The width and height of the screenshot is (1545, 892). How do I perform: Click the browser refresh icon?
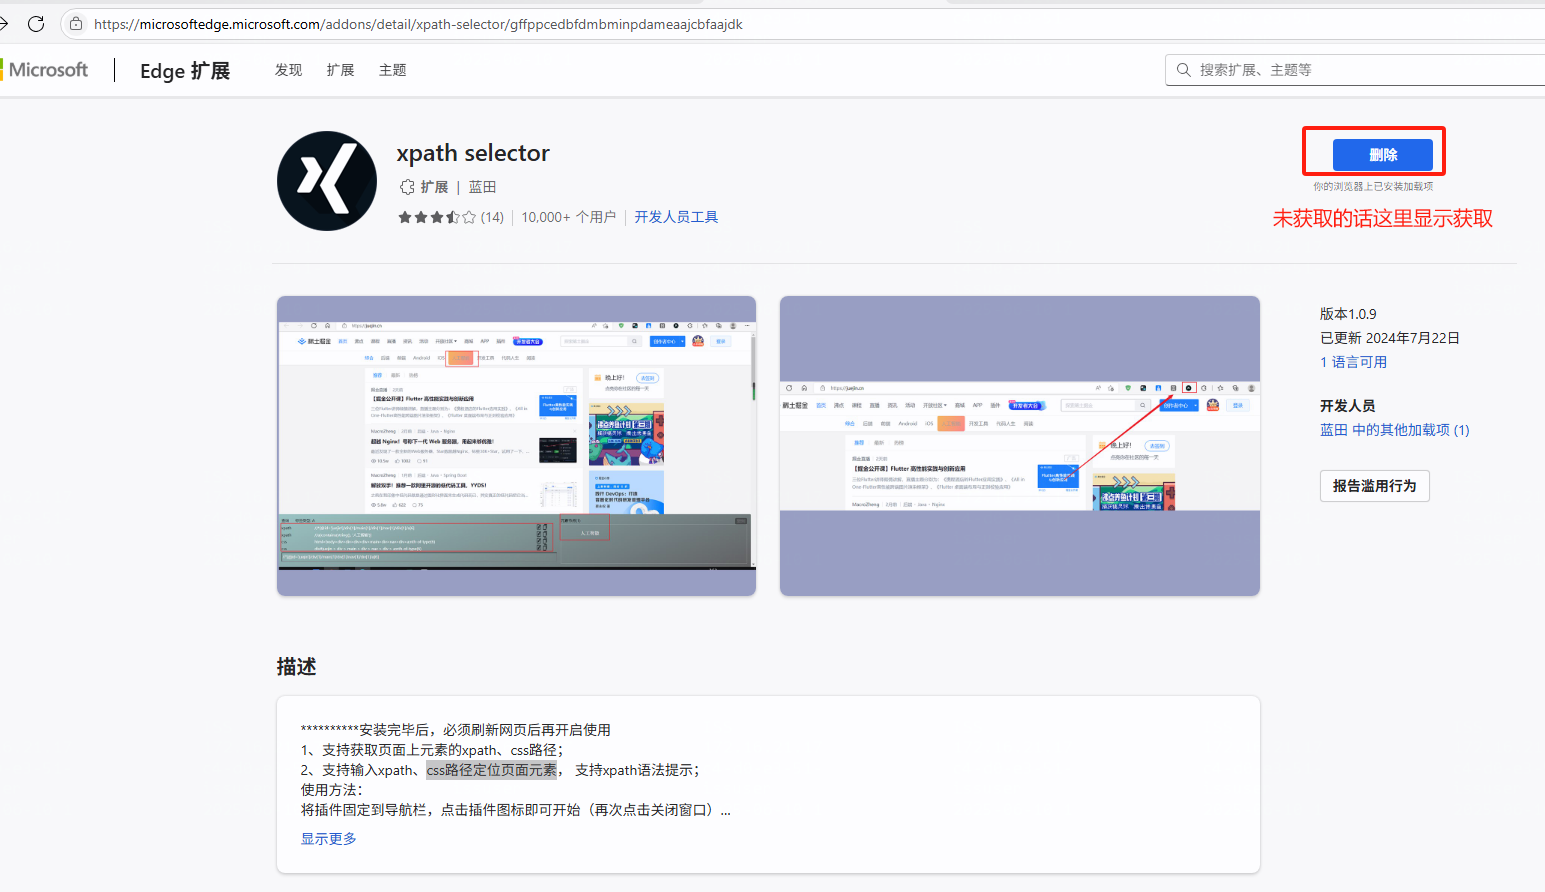coord(36,23)
